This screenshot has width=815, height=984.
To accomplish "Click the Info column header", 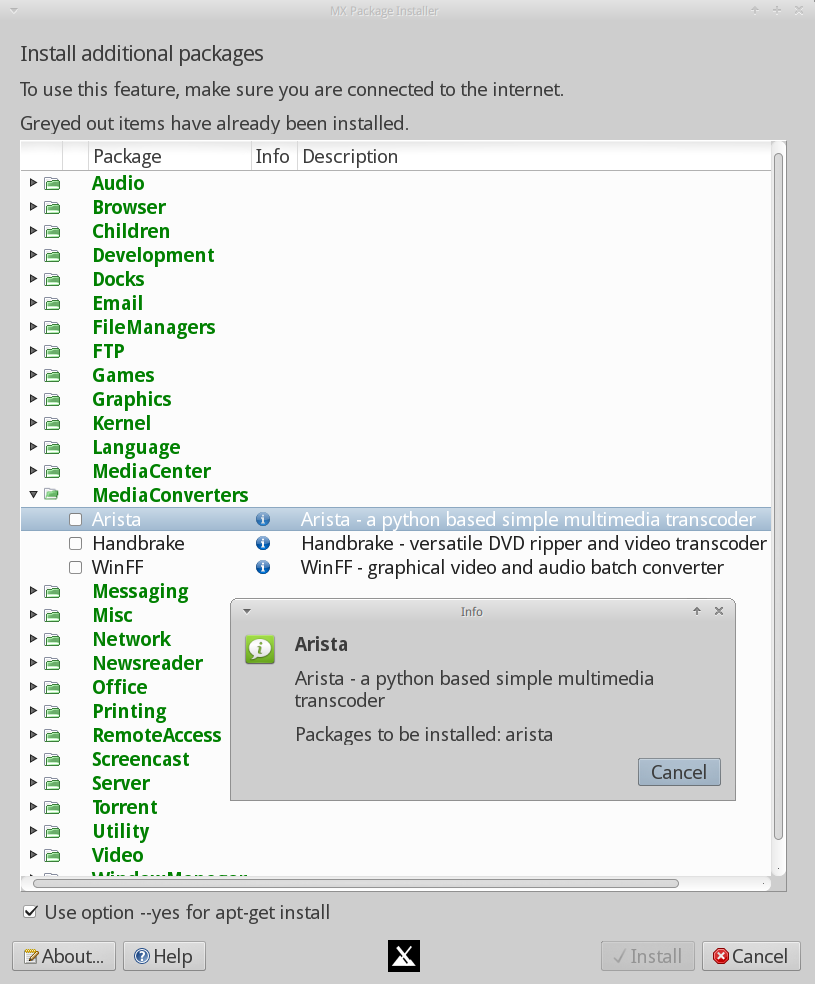I will [274, 156].
